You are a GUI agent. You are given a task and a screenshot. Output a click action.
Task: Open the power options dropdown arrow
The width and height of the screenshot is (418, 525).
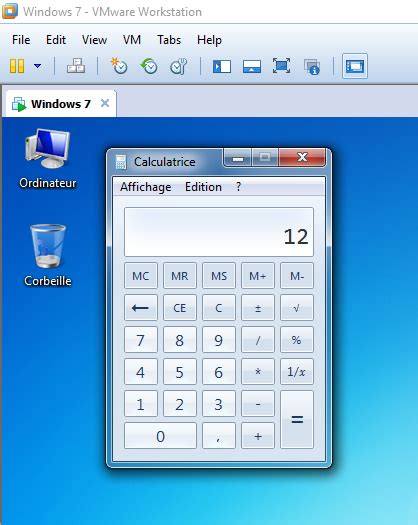38,66
